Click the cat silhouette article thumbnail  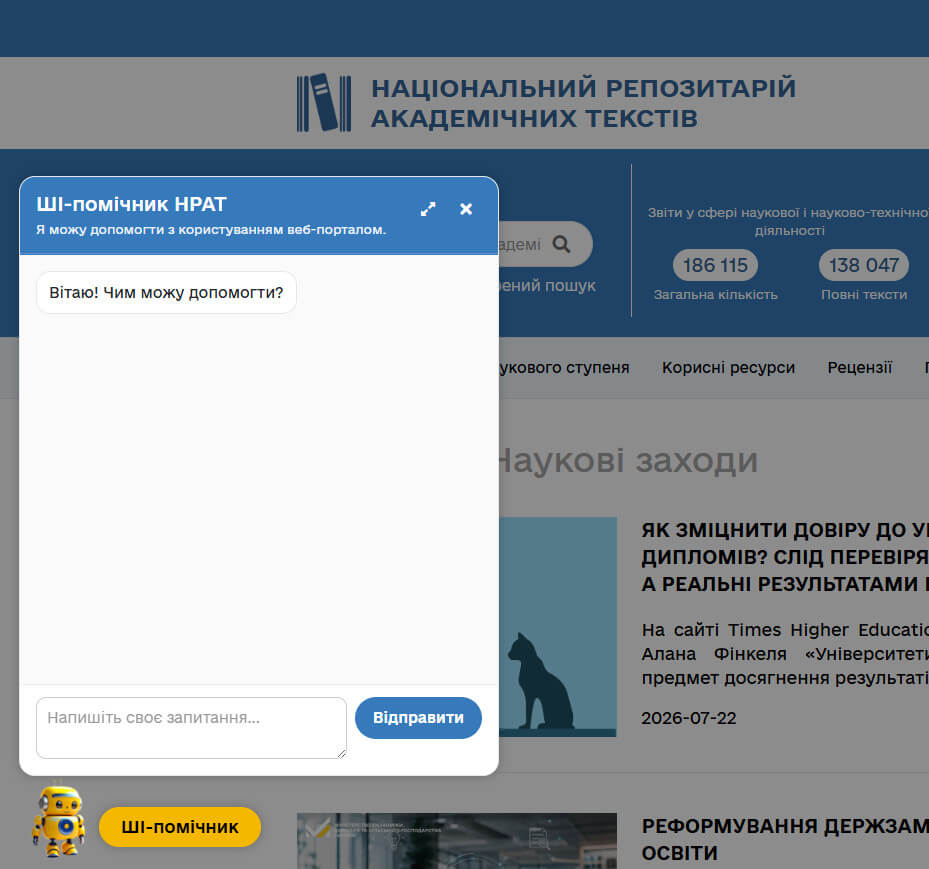click(x=558, y=627)
